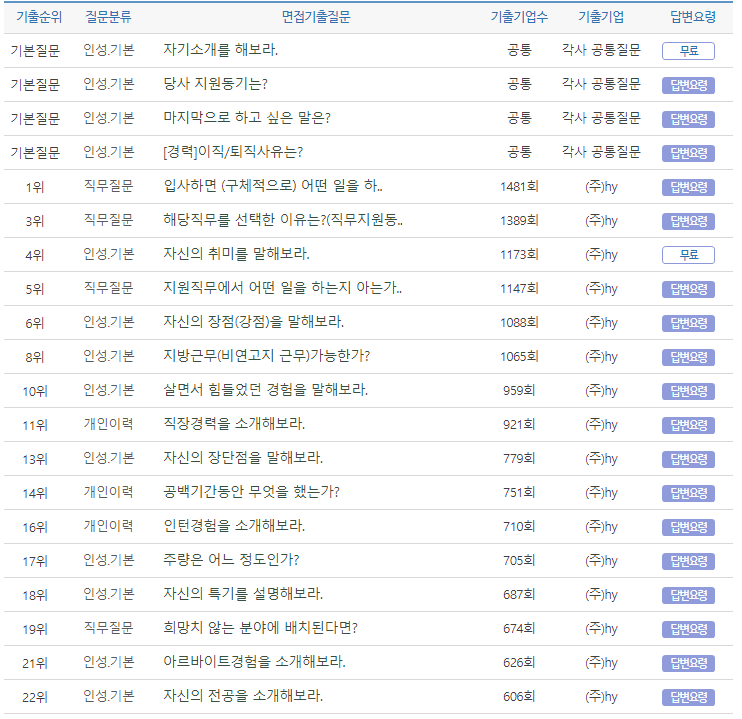Click the 기출기업수 column header
Screen dimensions: 742x719
click(518, 17)
